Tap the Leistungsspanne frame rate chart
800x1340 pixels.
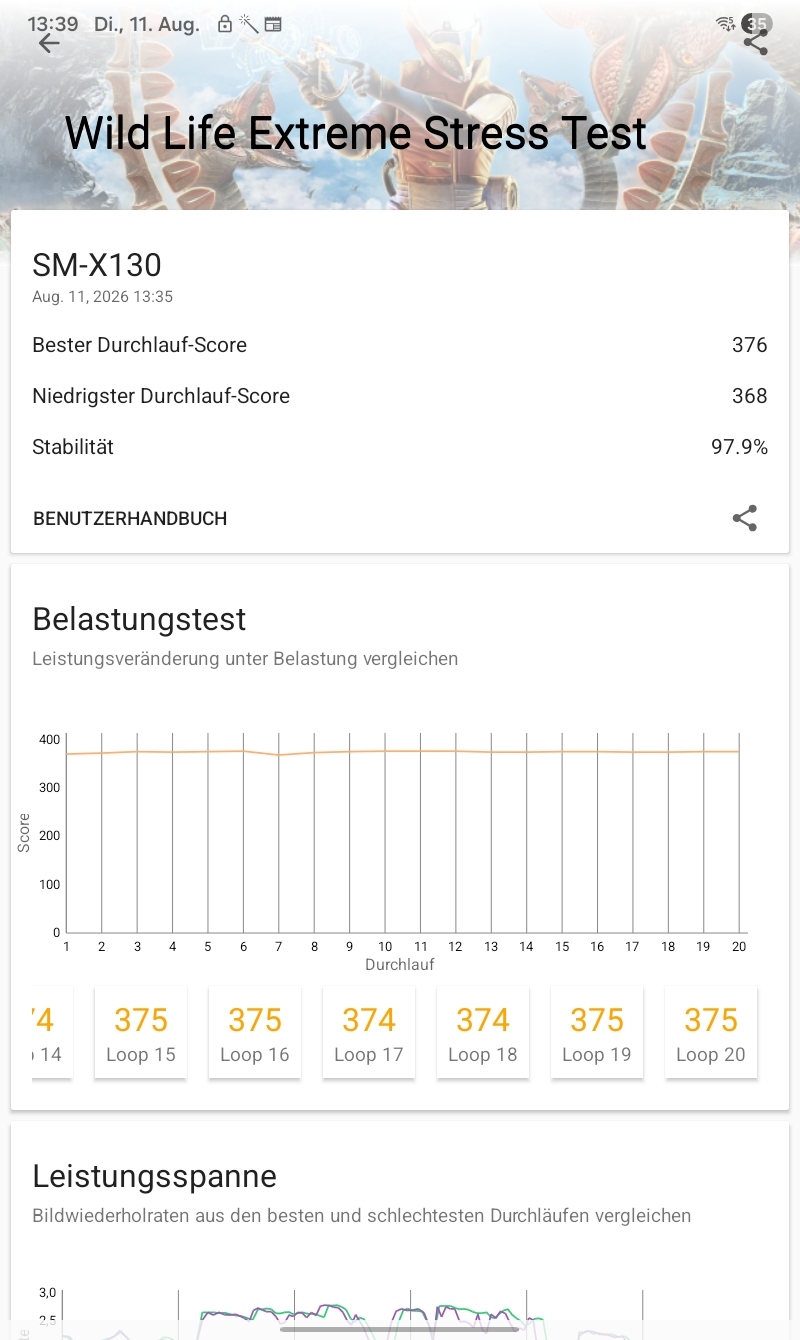click(400, 1313)
